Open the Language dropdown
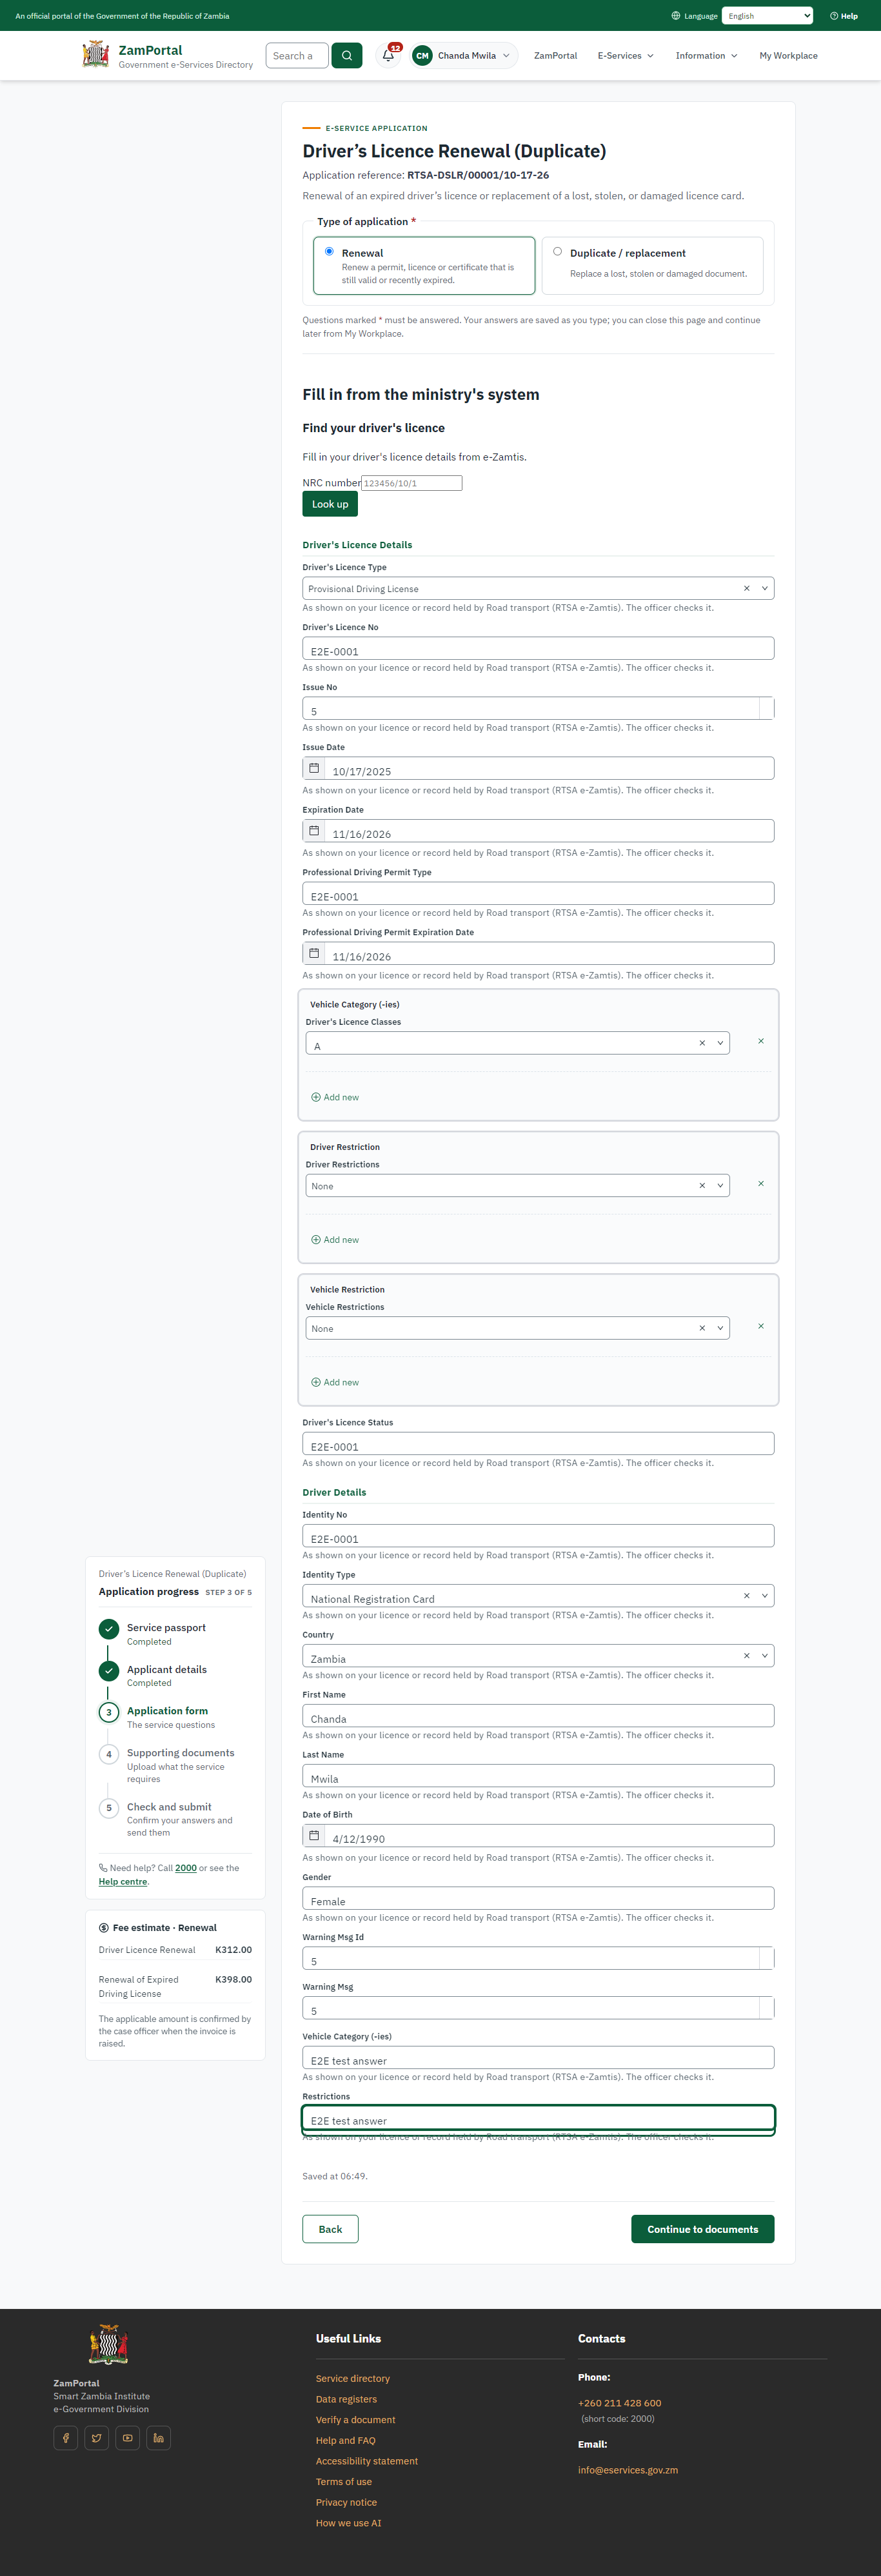Screen dimensions: 881x2576 [x=768, y=16]
